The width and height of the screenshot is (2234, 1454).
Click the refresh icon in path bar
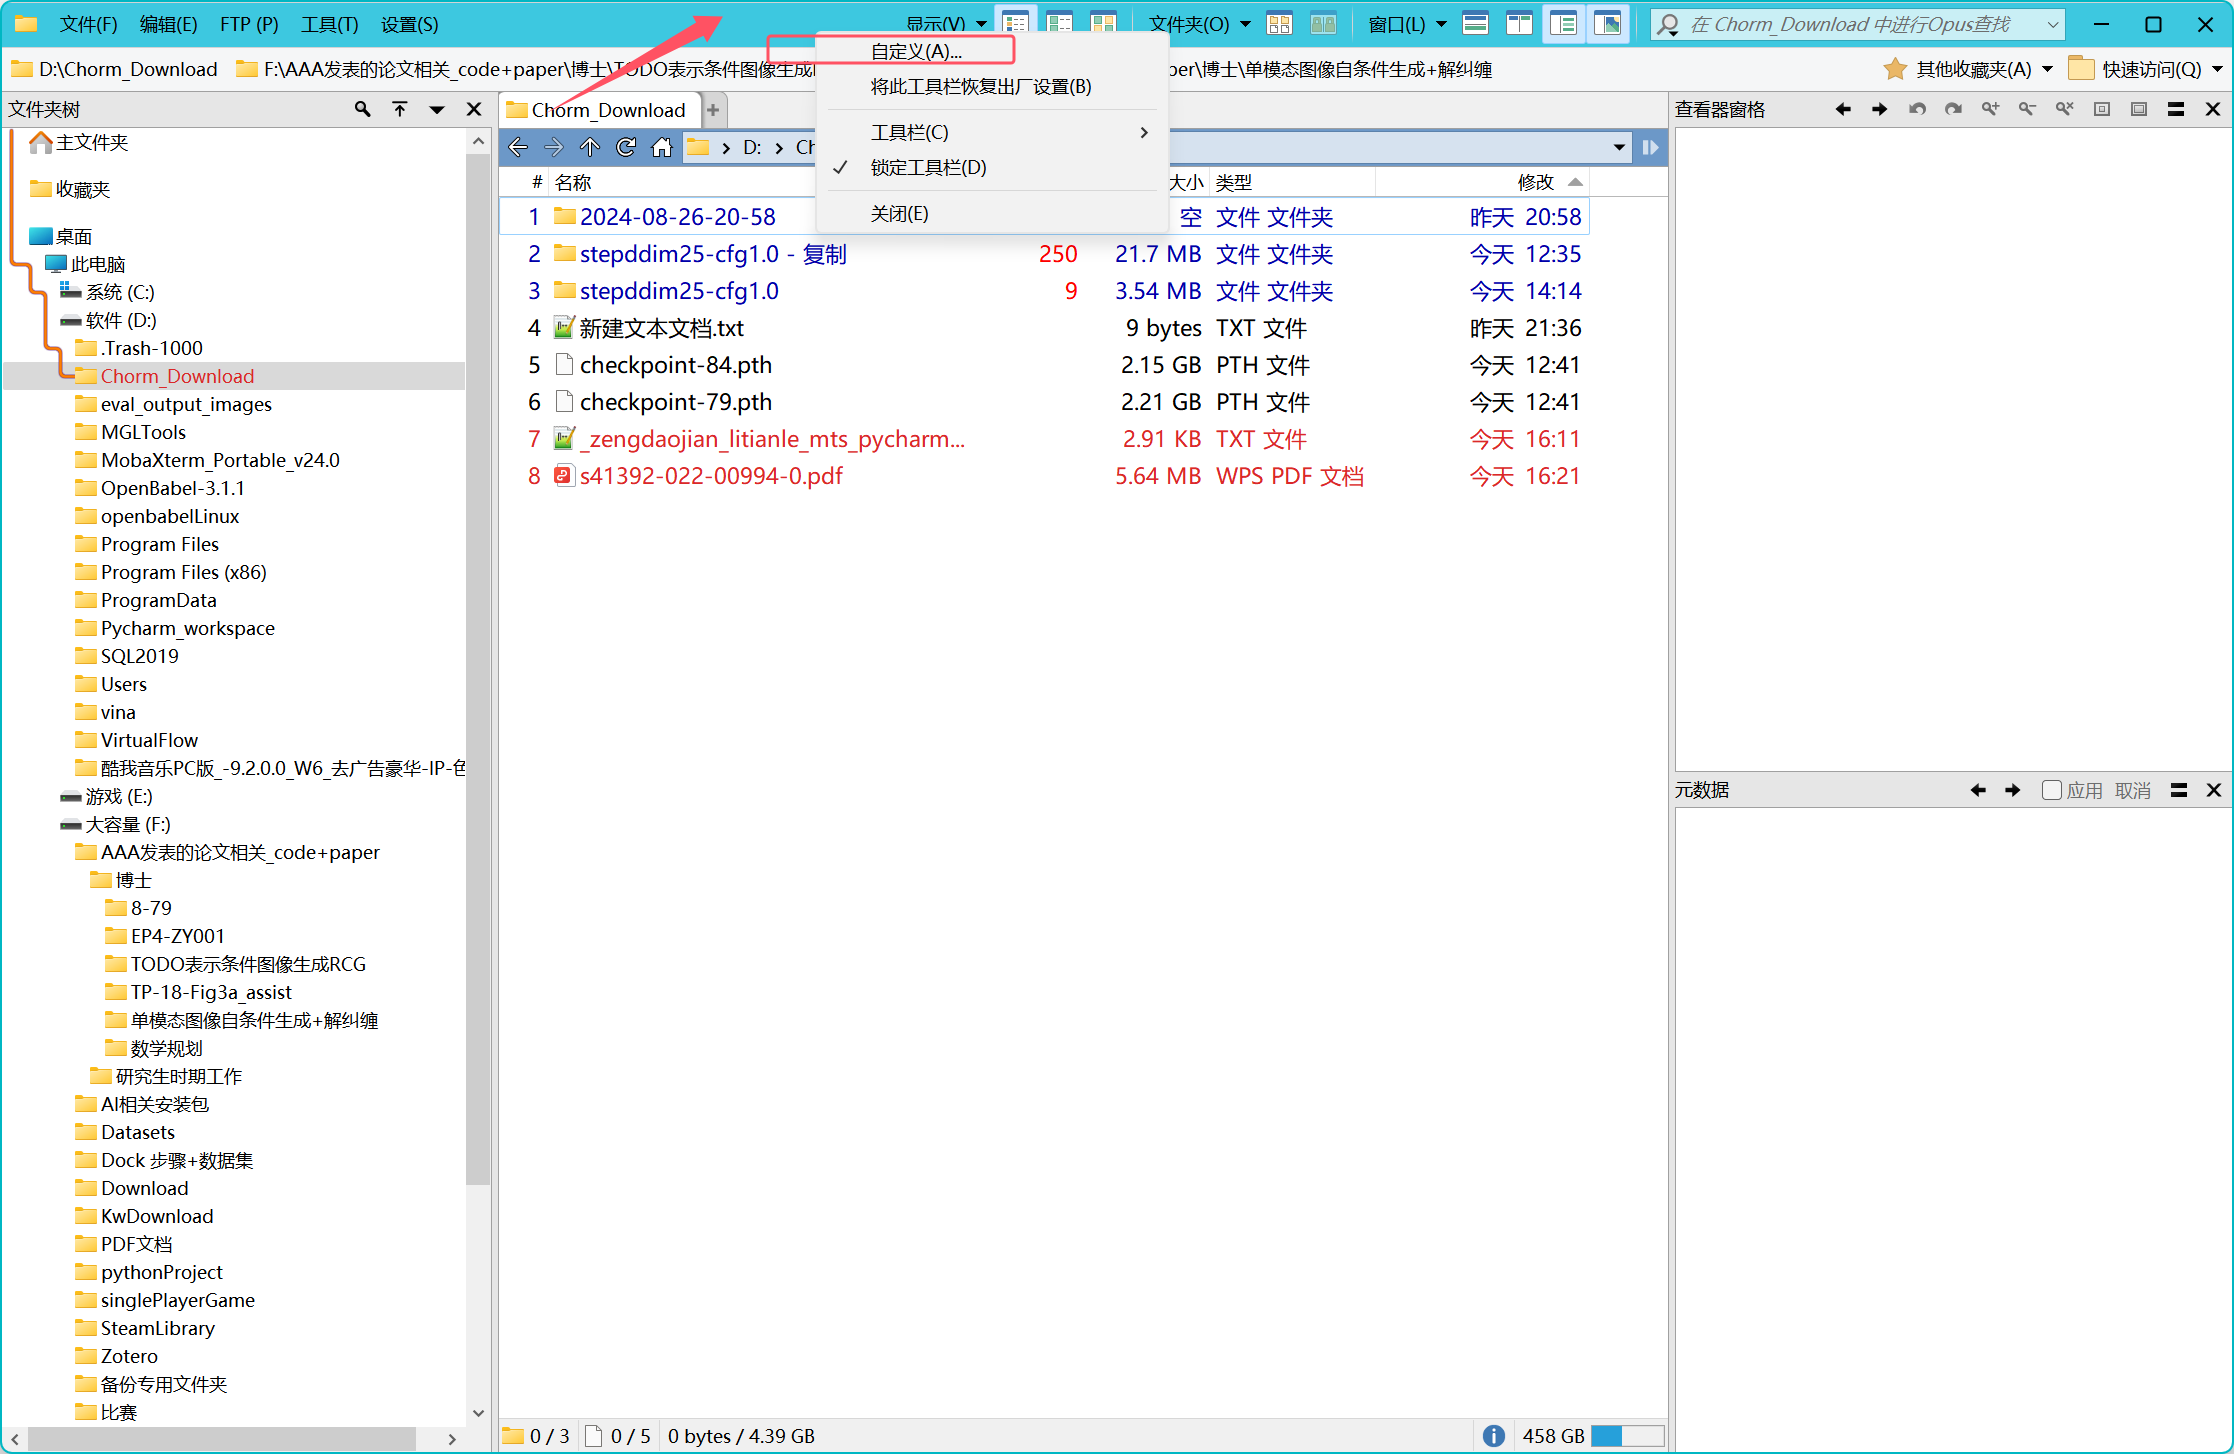tap(626, 147)
